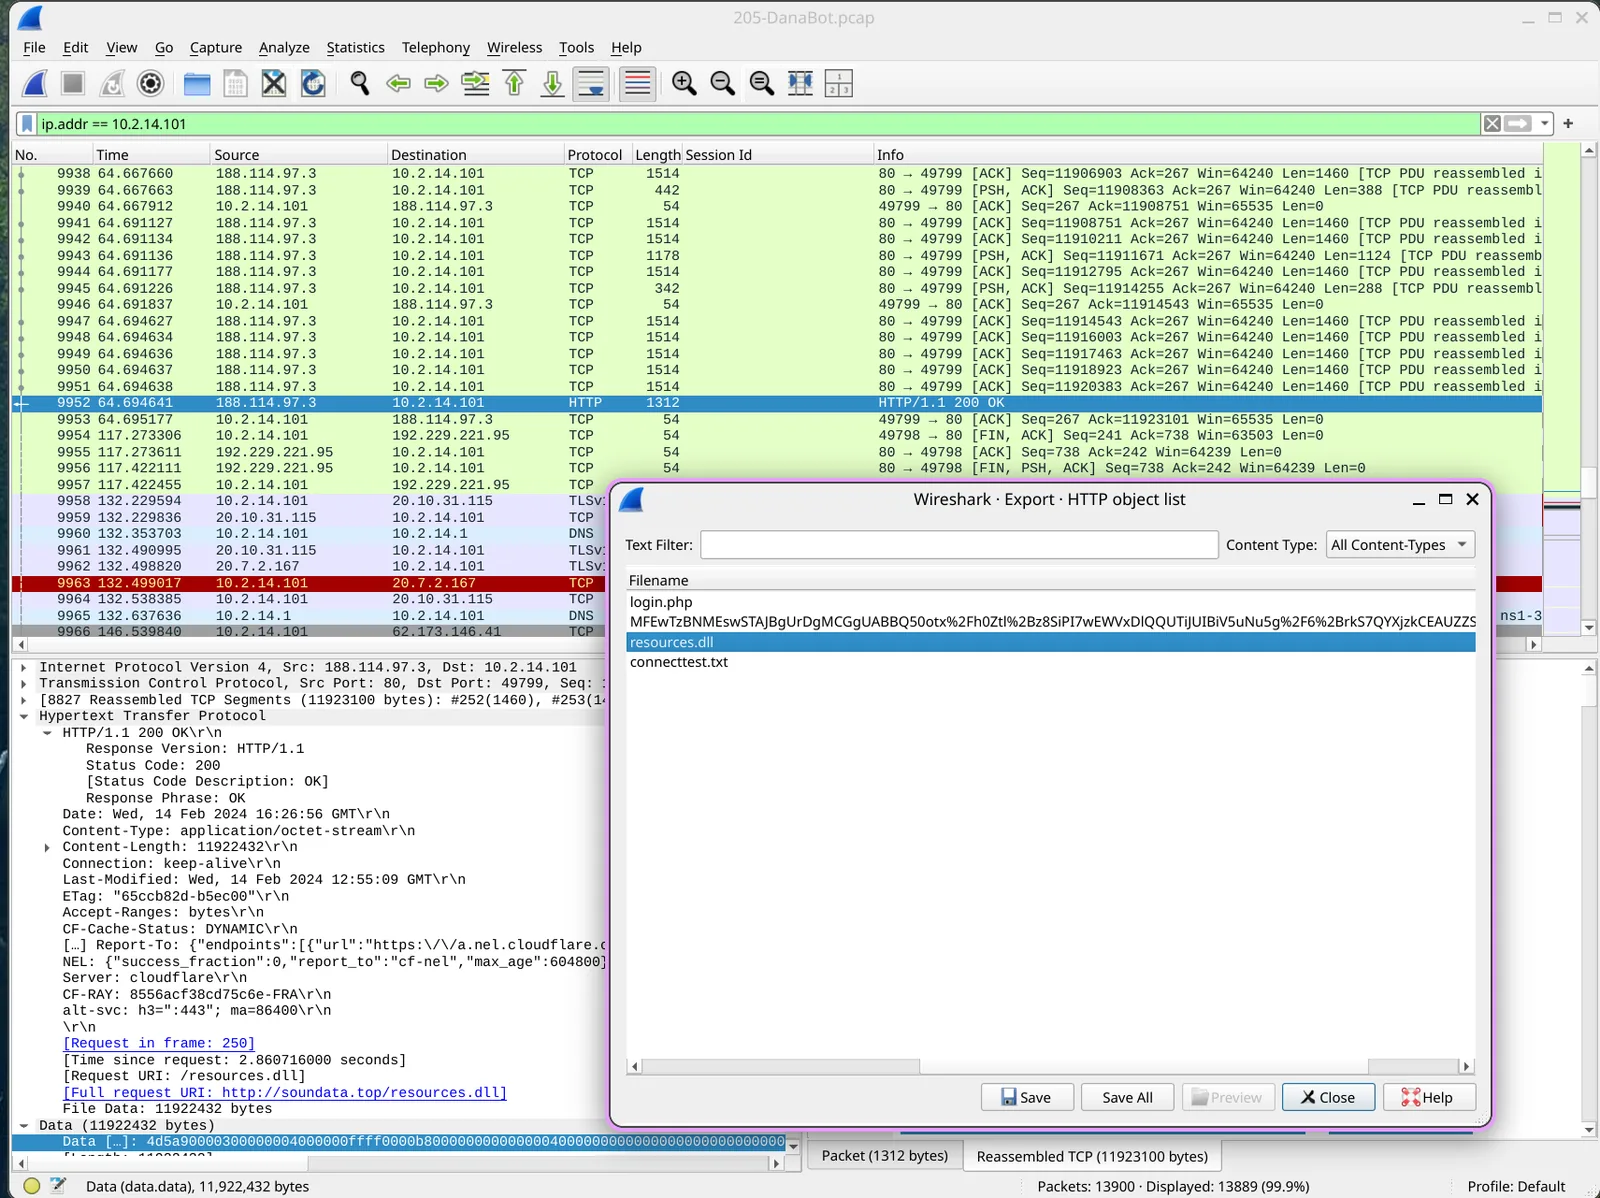Go forward in packet history
Image resolution: width=1600 pixels, height=1198 pixels.
pyautogui.click(x=436, y=84)
